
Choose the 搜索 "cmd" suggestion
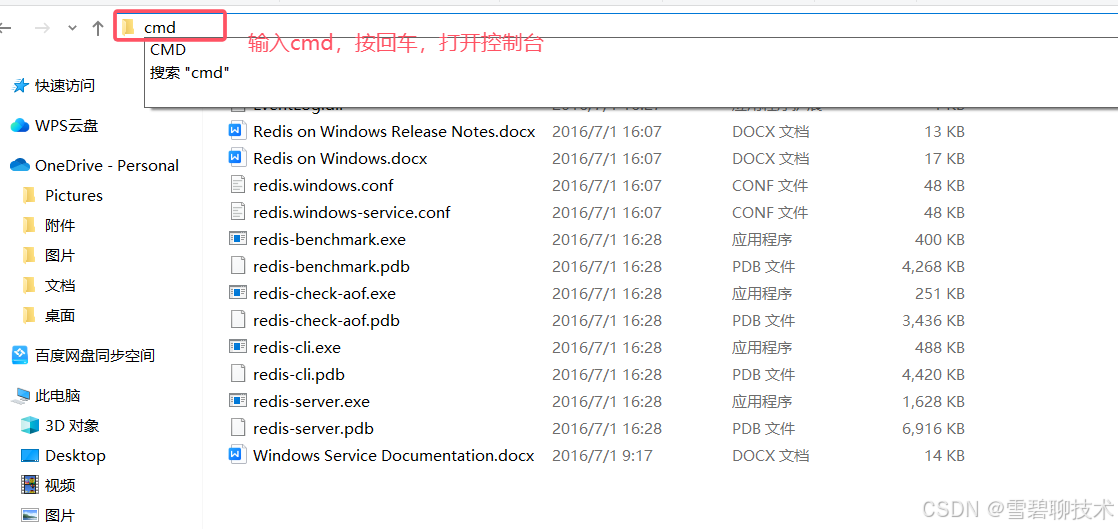[190, 73]
